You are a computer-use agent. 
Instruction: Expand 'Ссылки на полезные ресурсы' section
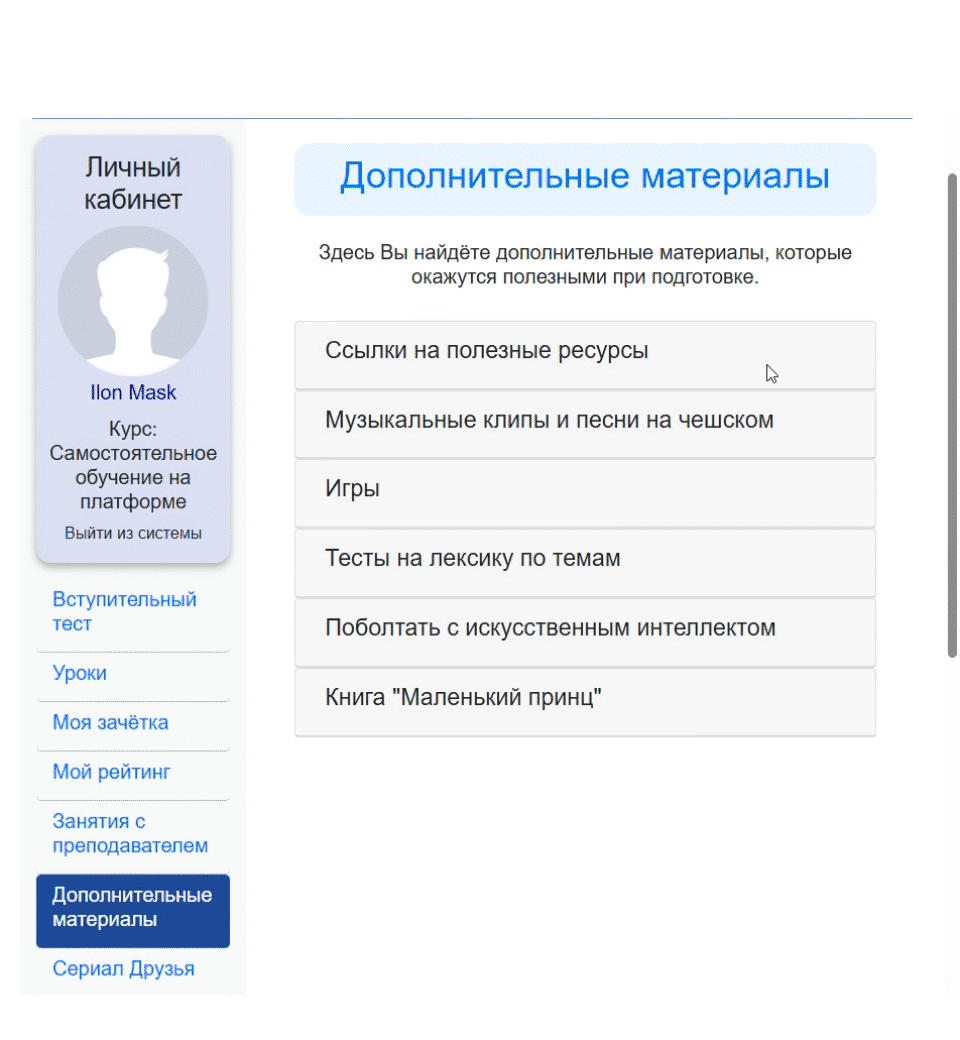click(585, 352)
